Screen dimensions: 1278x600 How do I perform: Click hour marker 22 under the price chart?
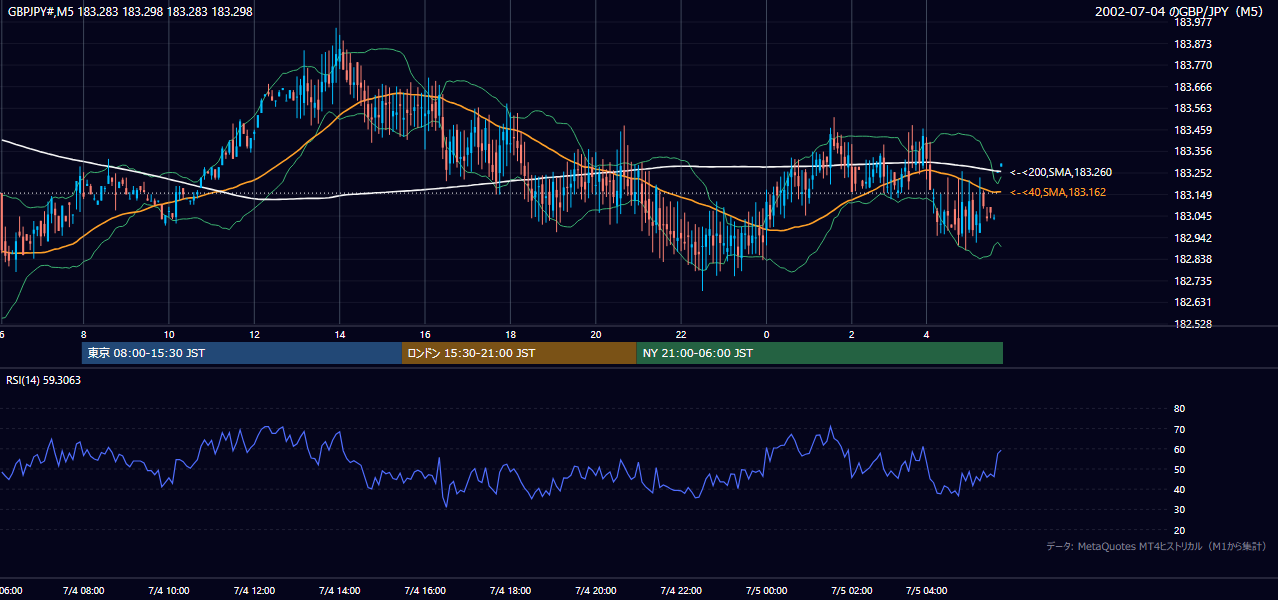pyautogui.click(x=681, y=334)
